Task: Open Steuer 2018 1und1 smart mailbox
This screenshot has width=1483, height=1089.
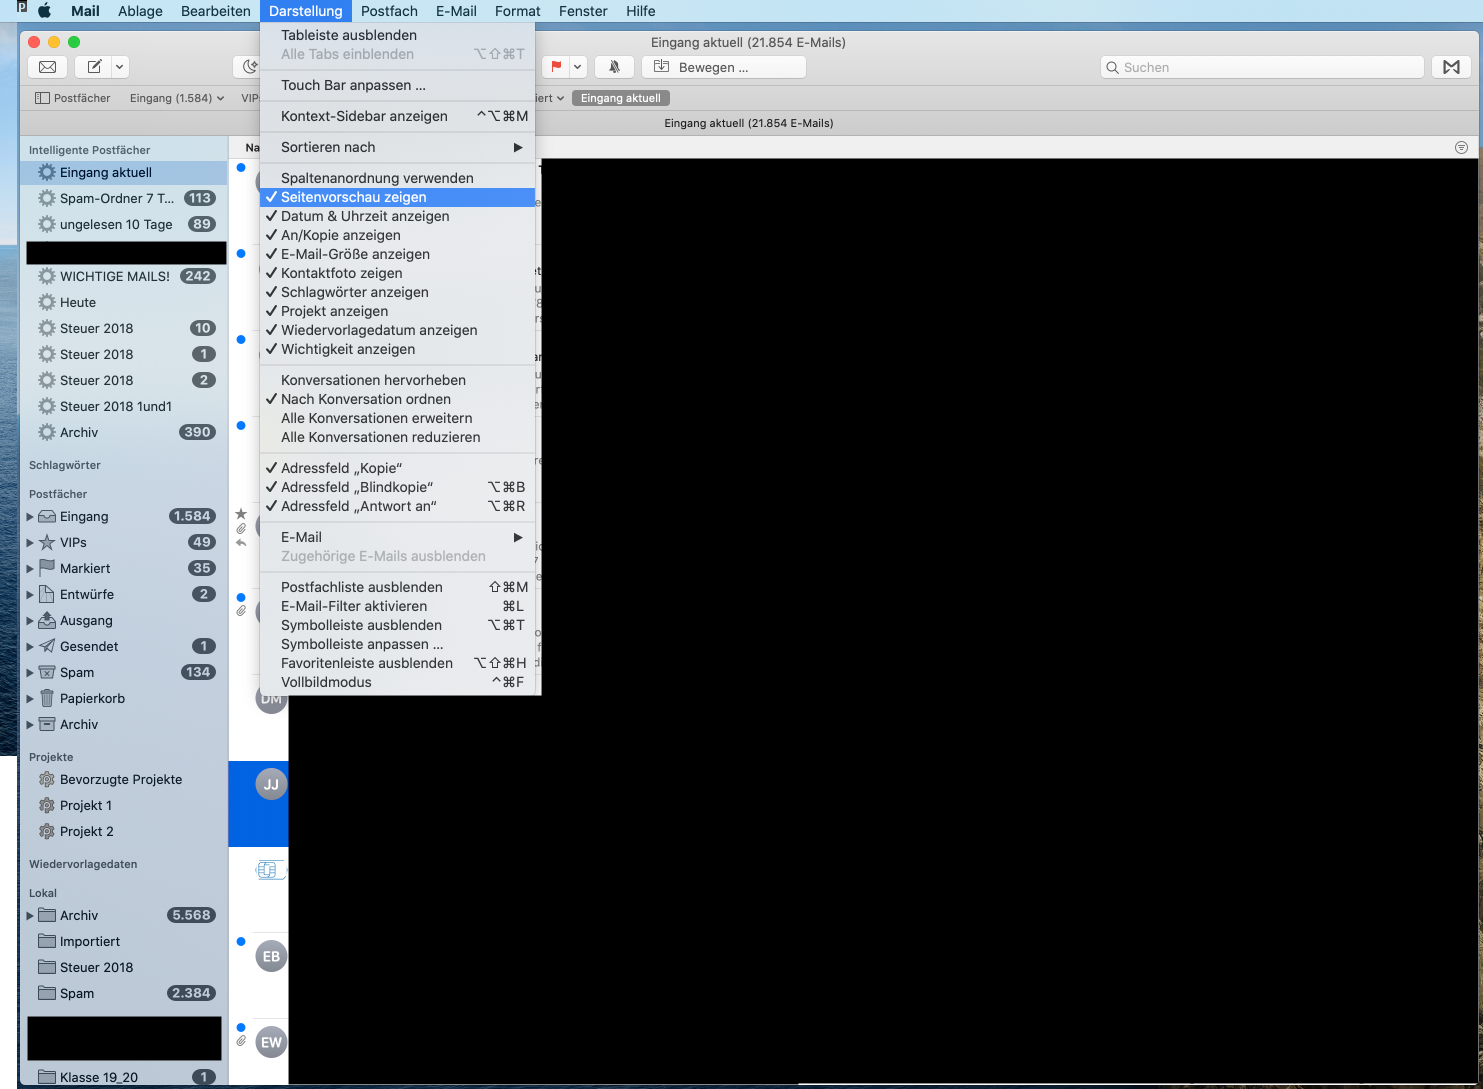Action: [124, 406]
